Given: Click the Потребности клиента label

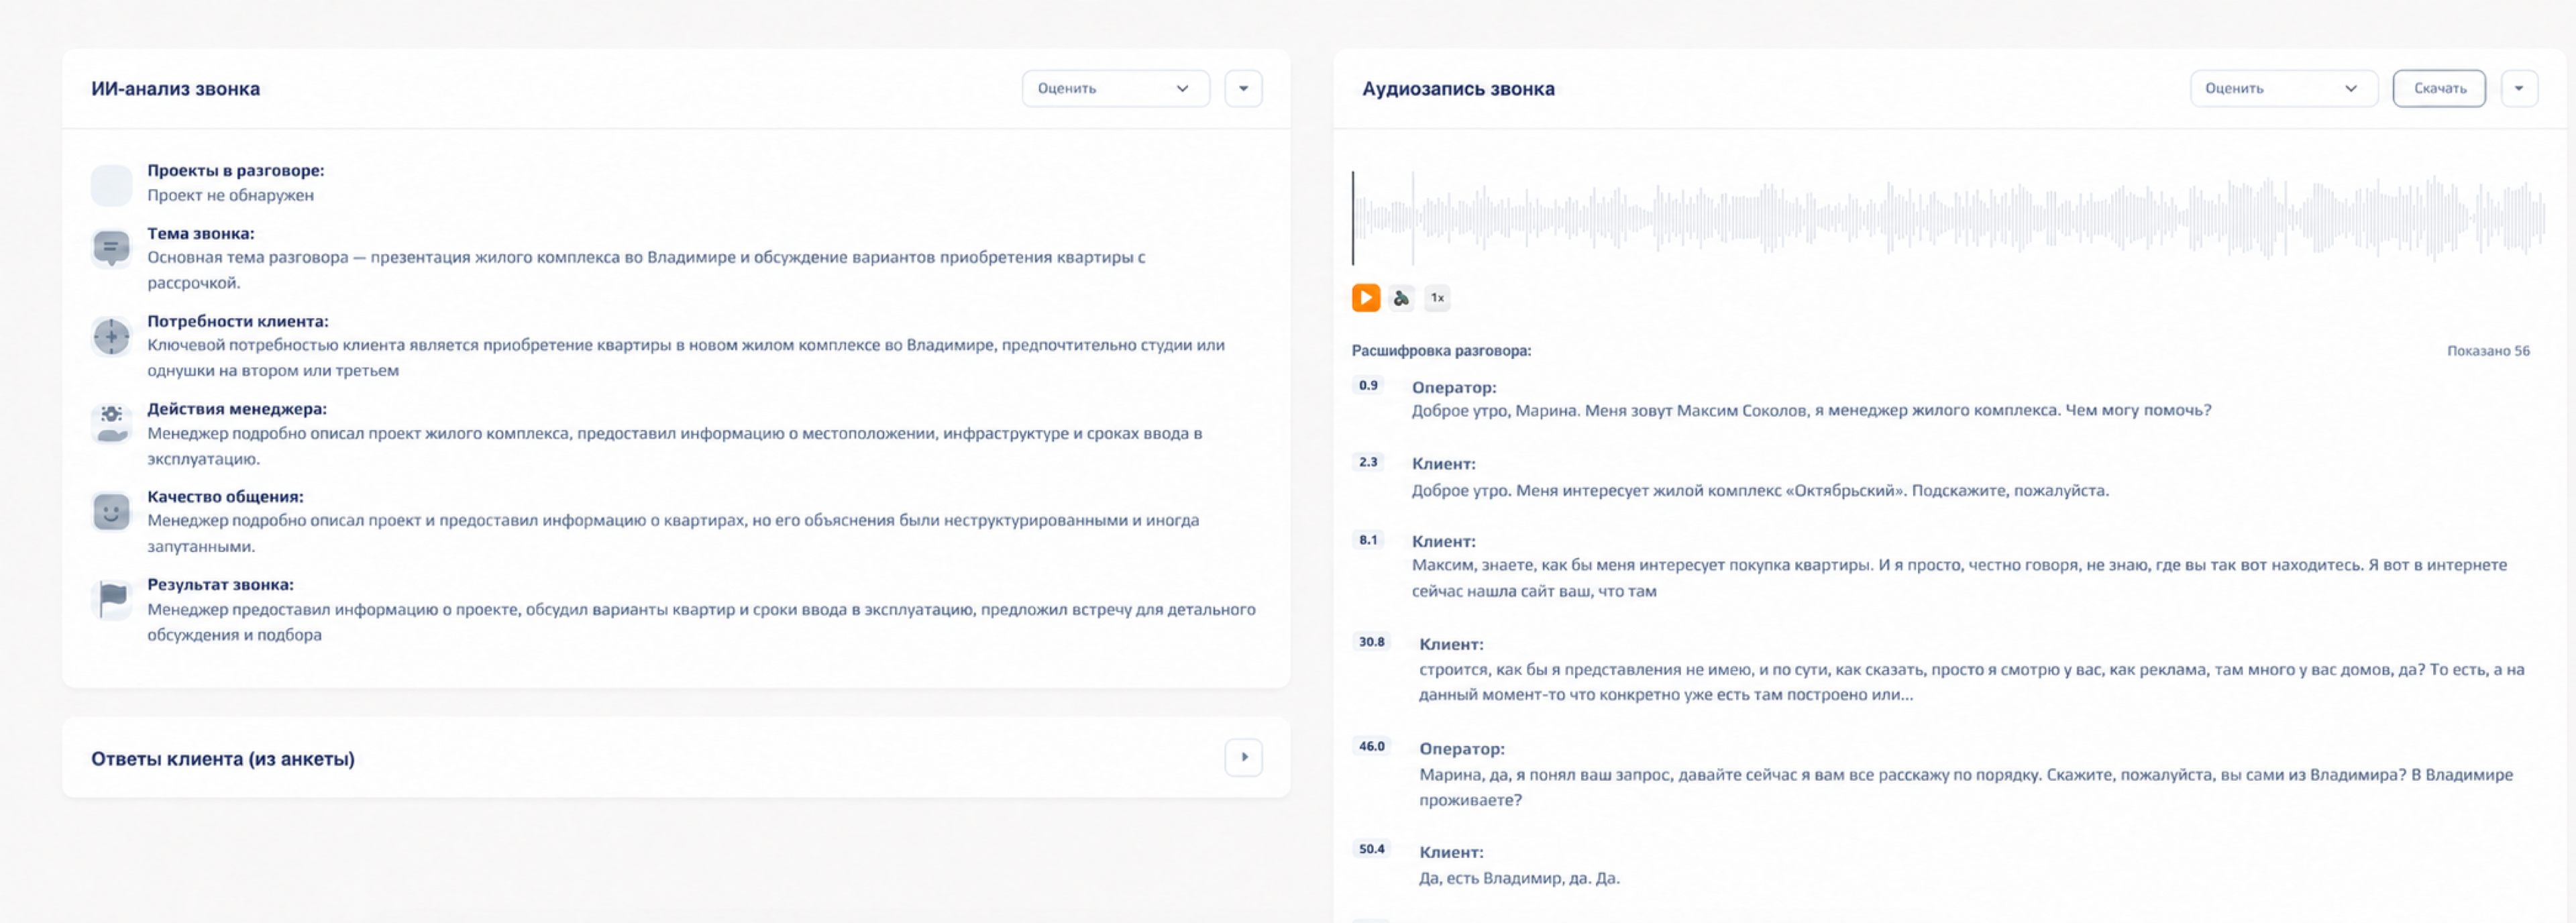Looking at the screenshot, I should pos(238,322).
